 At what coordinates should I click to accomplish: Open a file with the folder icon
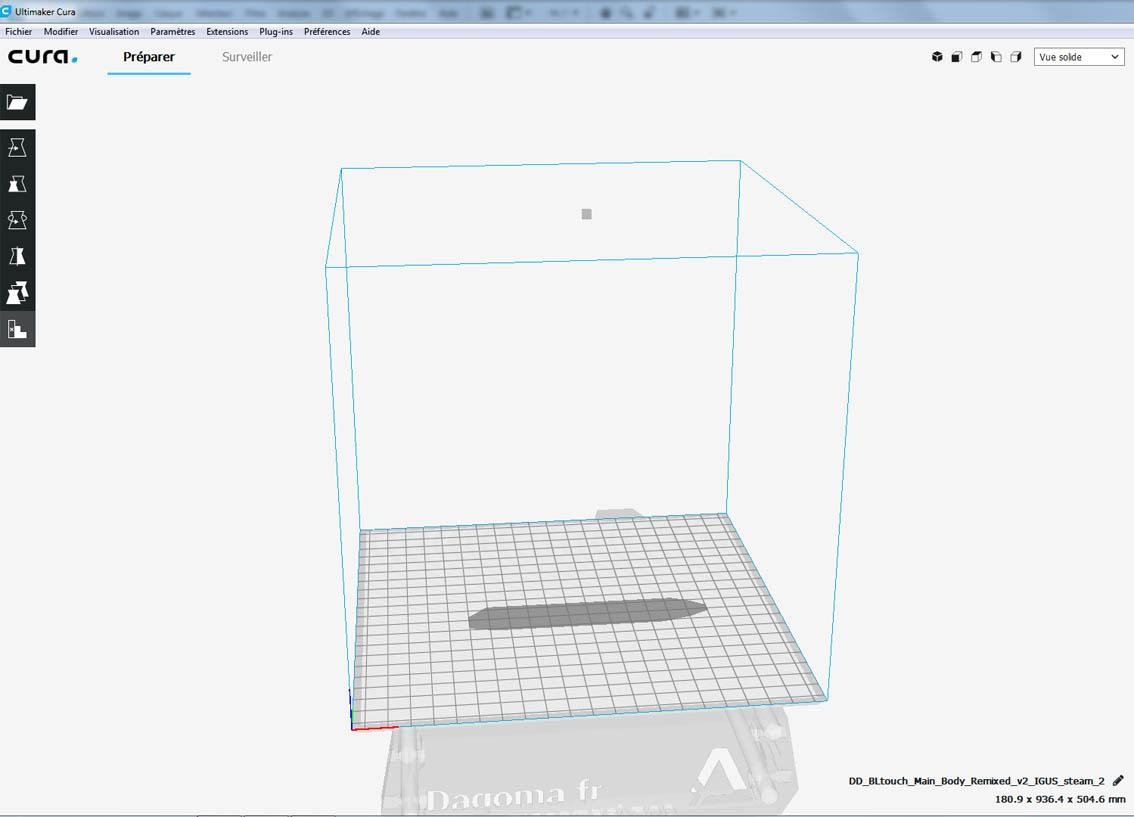(x=17, y=102)
